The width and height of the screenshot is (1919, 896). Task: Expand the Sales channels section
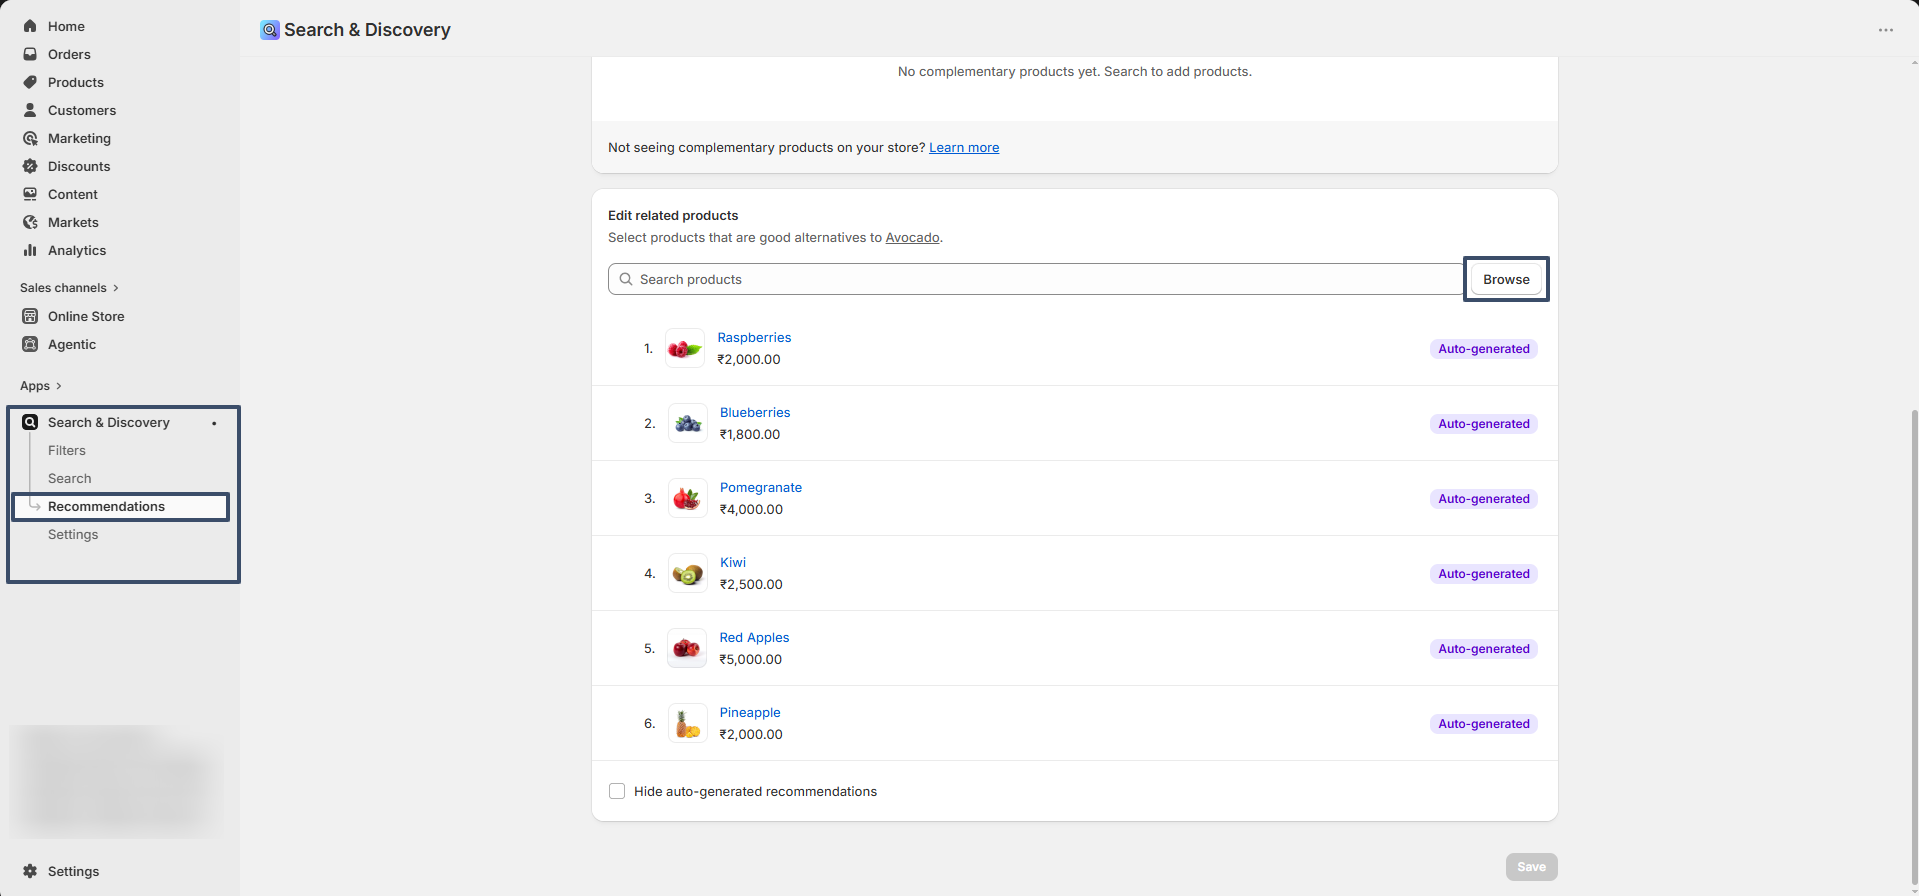coord(69,288)
